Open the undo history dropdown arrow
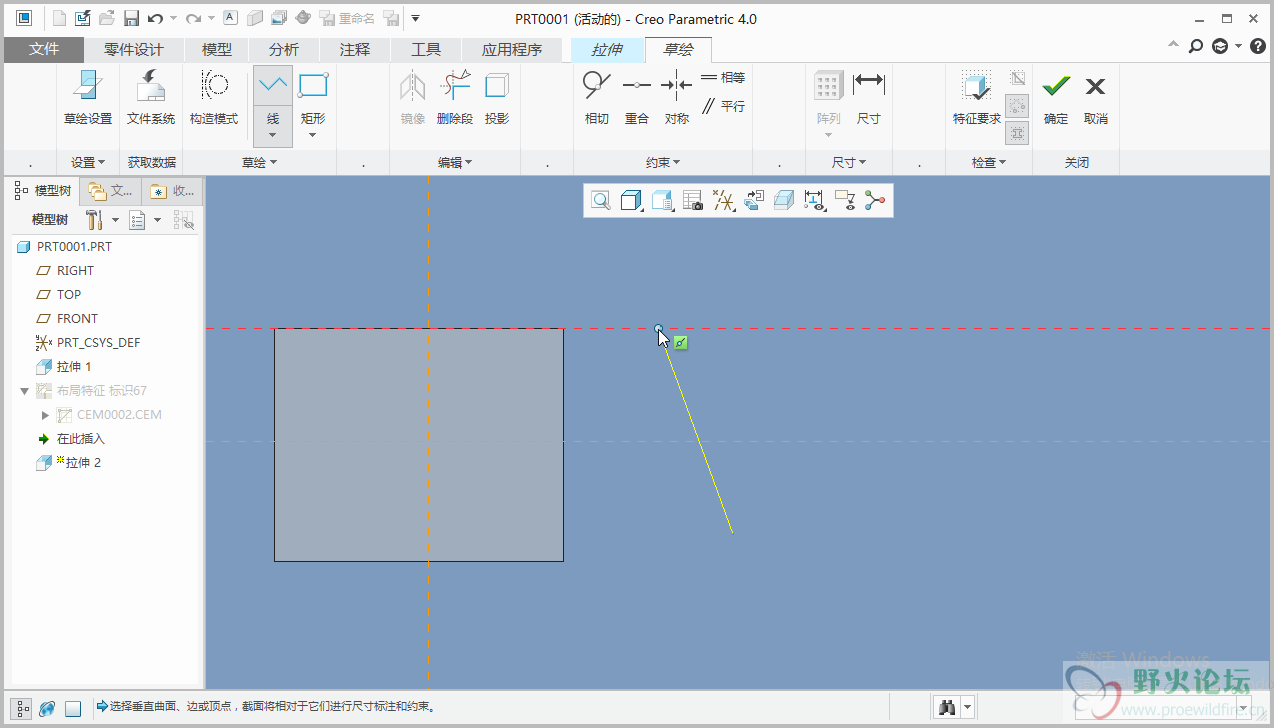The height and width of the screenshot is (728, 1274). coord(172,19)
